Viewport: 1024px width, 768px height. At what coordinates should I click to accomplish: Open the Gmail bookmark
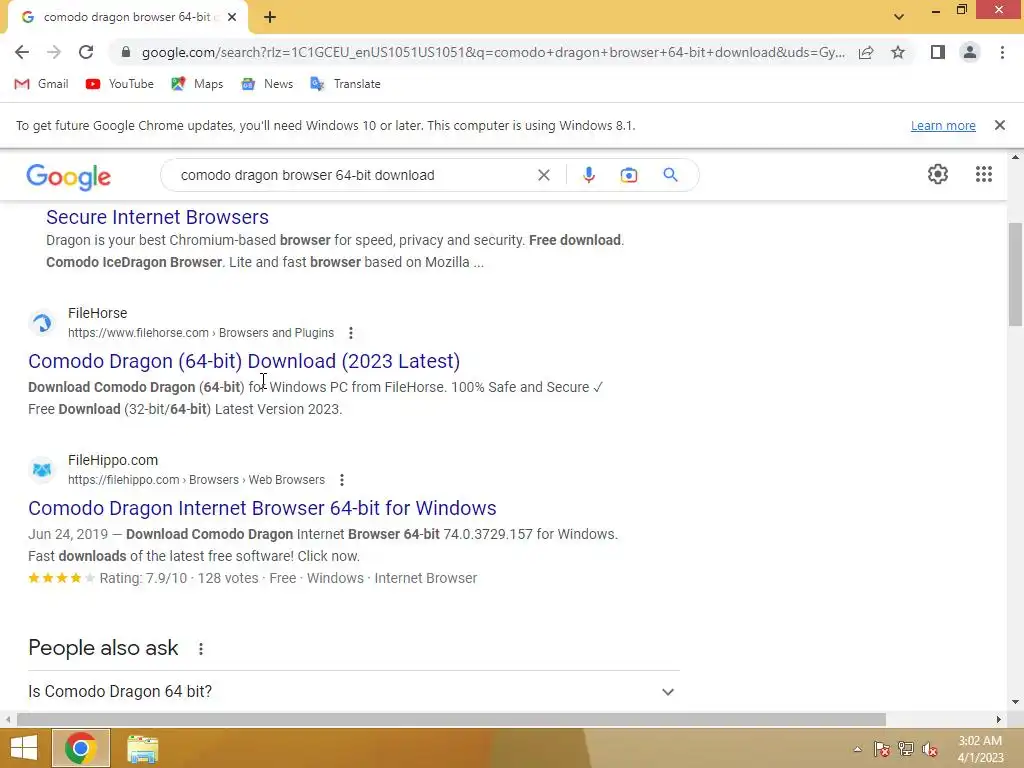(41, 84)
